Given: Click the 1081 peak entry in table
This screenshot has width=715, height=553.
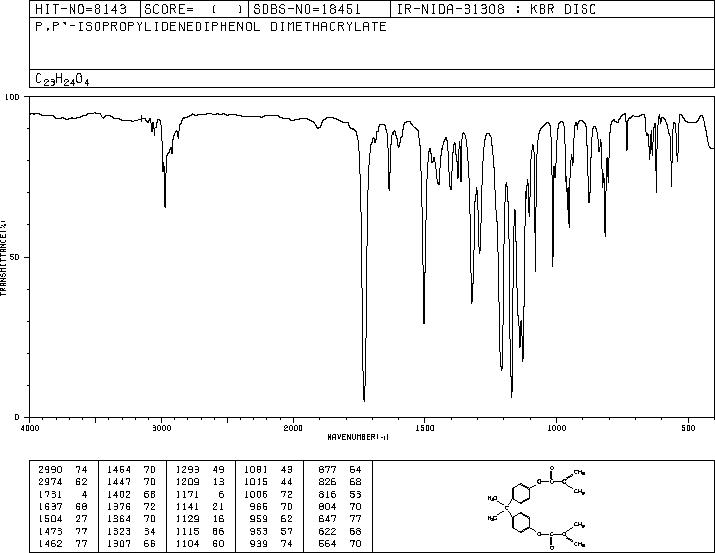Looking at the screenshot, I should coord(269,470).
